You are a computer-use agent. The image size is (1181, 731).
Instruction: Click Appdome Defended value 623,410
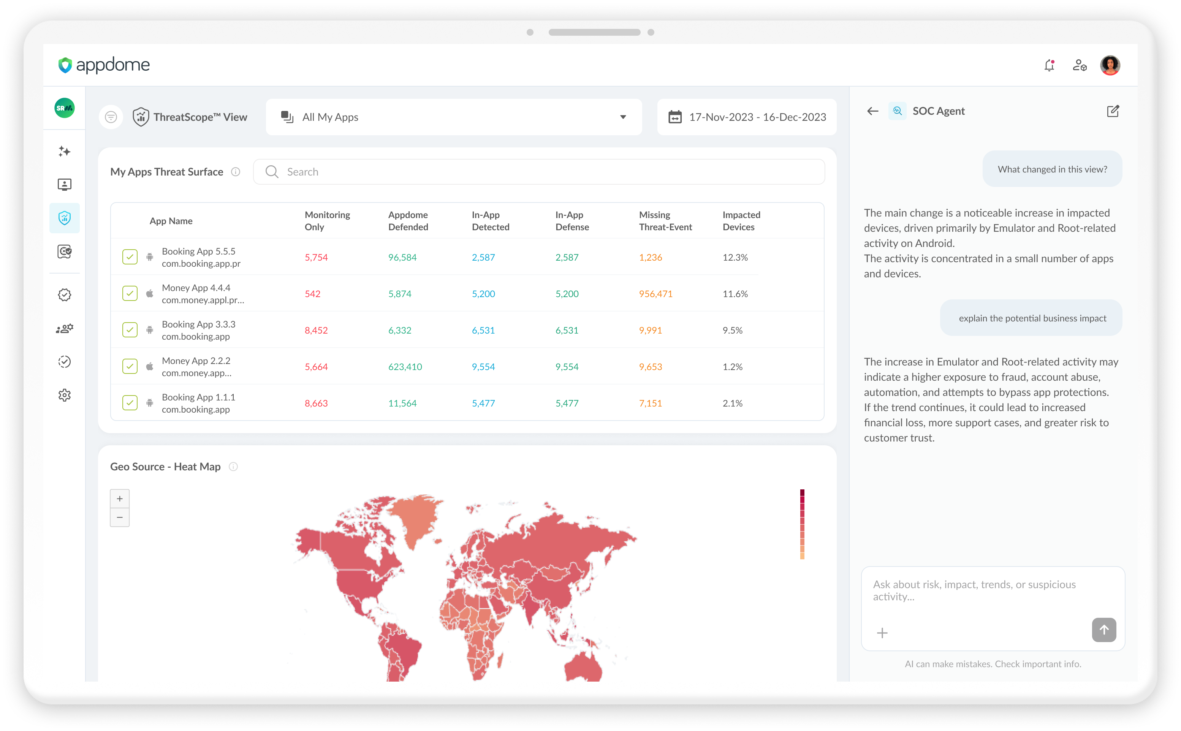[x=405, y=367]
